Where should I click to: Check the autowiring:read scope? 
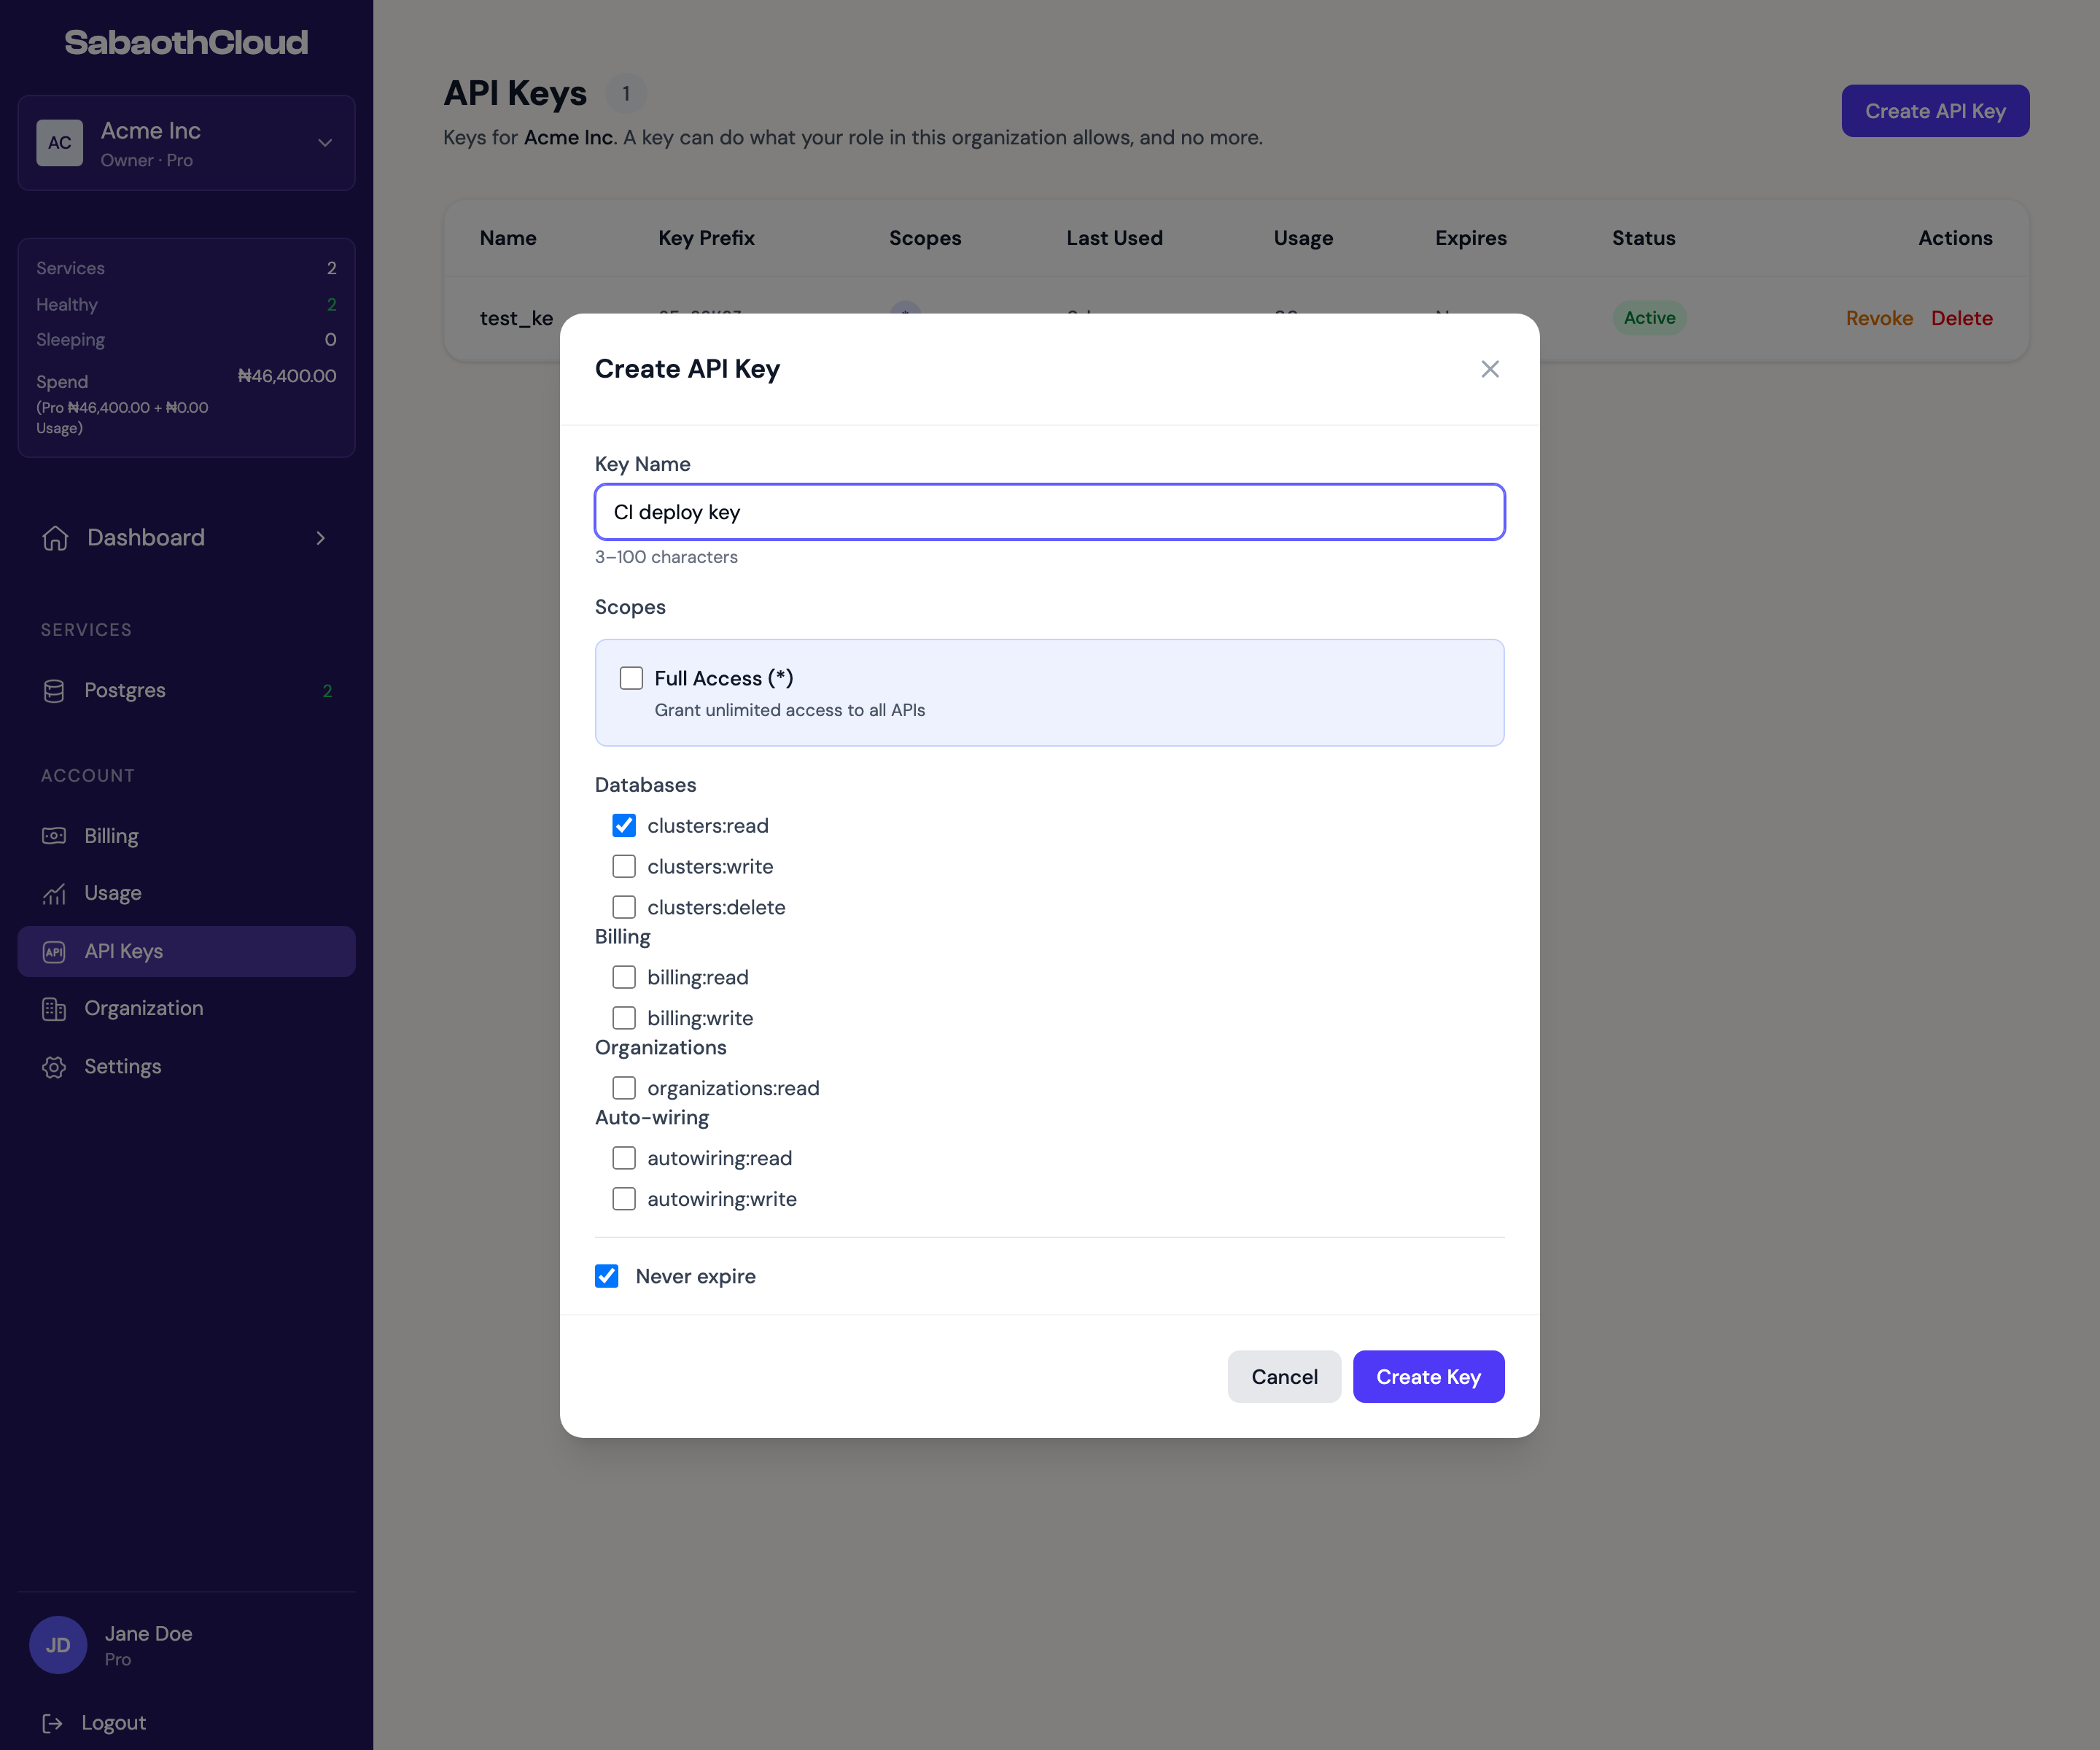coord(624,1158)
